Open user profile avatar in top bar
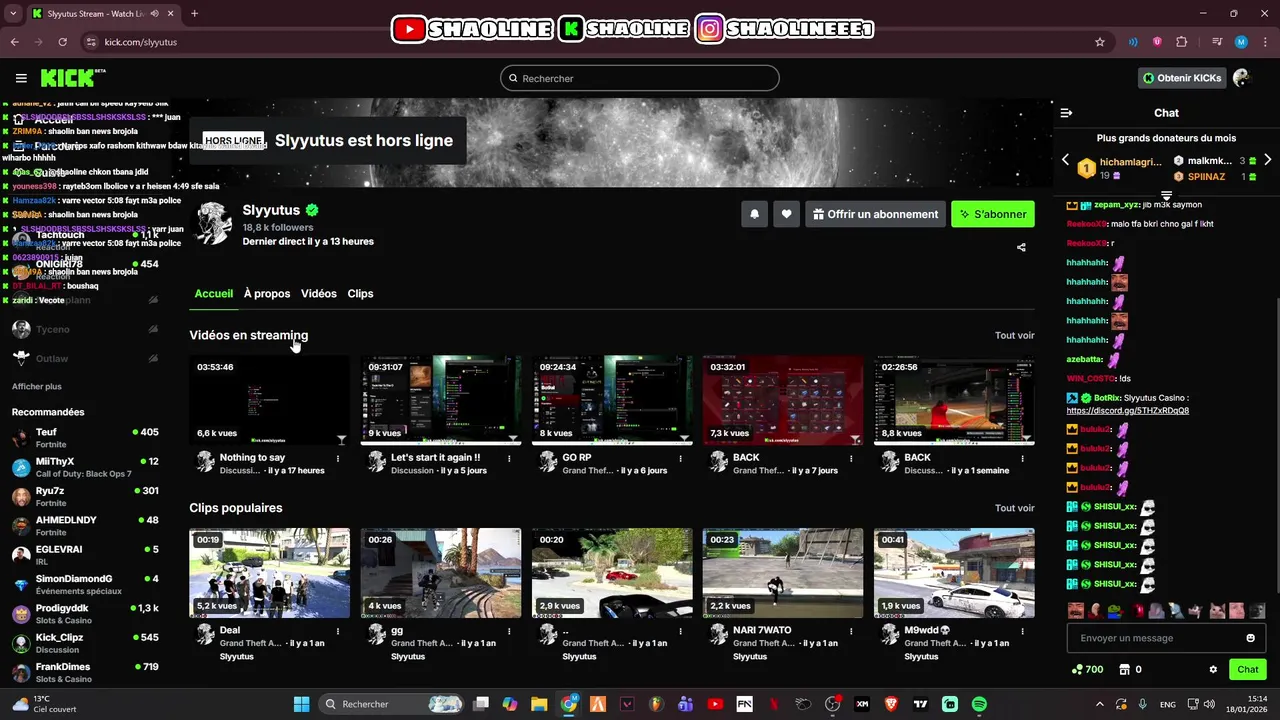Viewport: 1280px width, 720px height. point(1241,78)
